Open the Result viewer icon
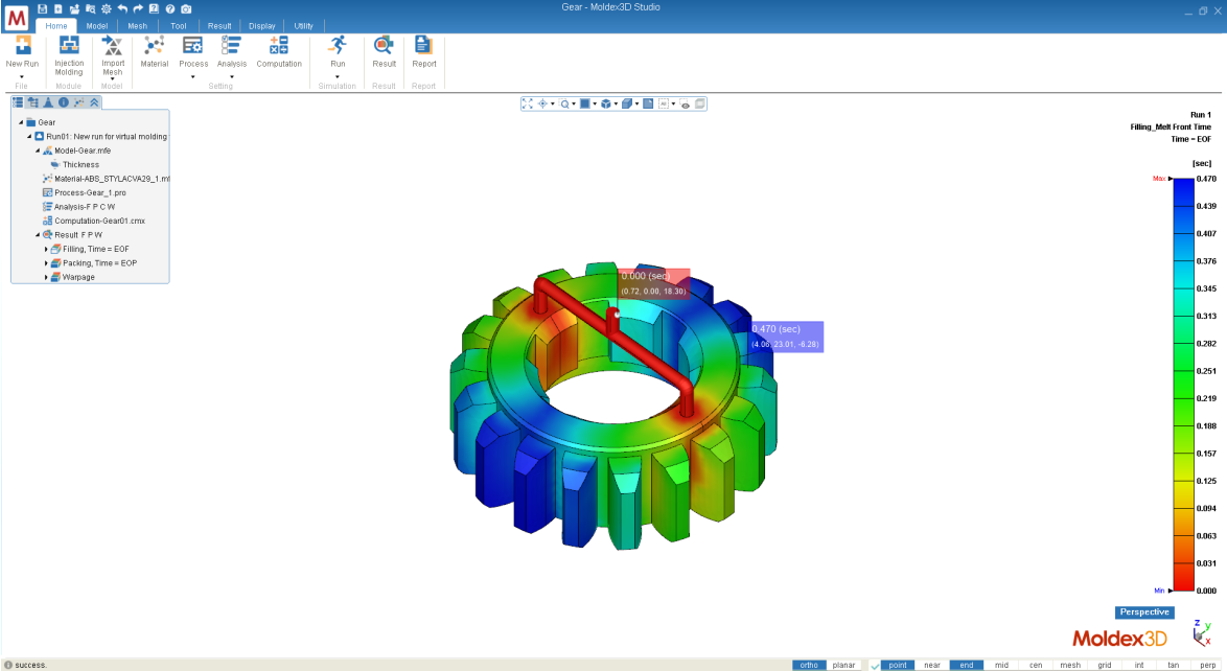This screenshot has width=1227, height=671. tap(384, 45)
